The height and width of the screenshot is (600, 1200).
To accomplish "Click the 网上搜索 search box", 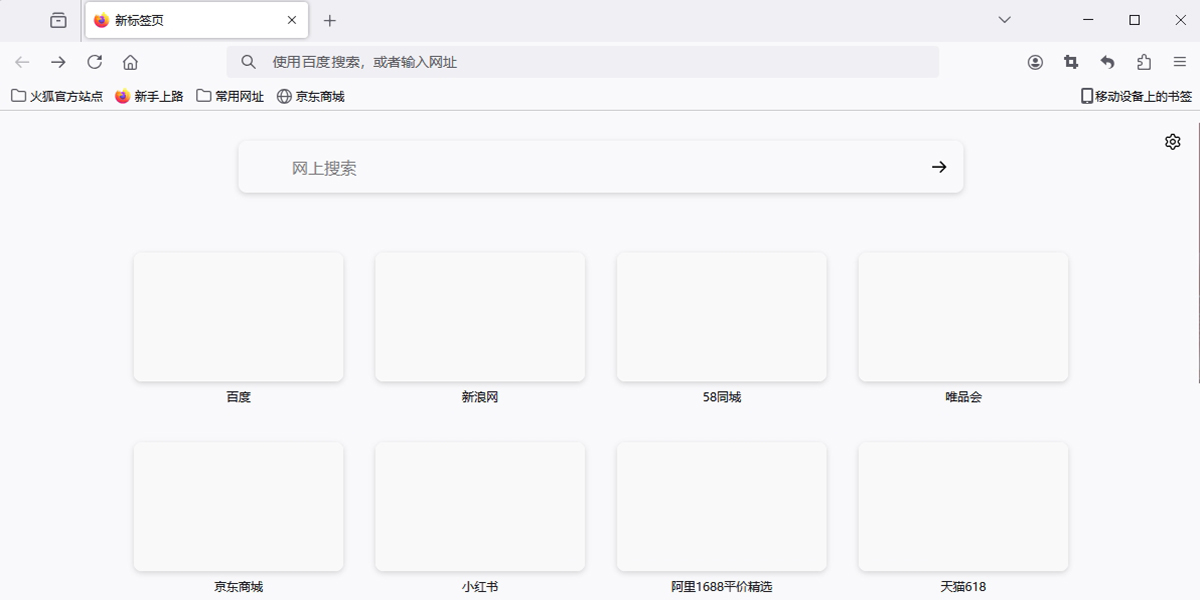I will coord(600,167).
